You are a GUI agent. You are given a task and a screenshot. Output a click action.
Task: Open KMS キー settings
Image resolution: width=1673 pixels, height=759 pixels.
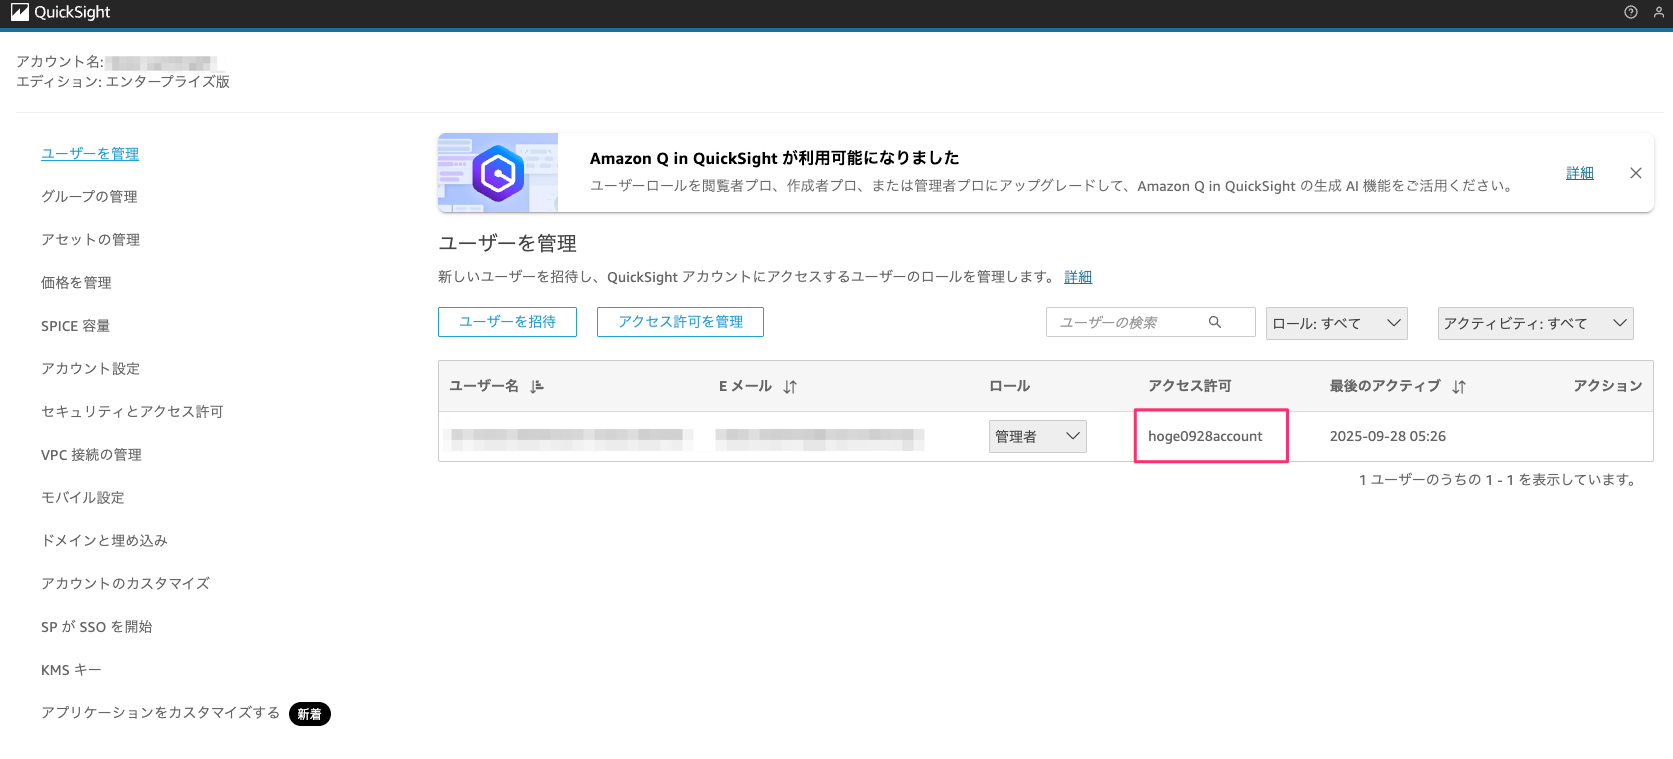tap(71, 670)
